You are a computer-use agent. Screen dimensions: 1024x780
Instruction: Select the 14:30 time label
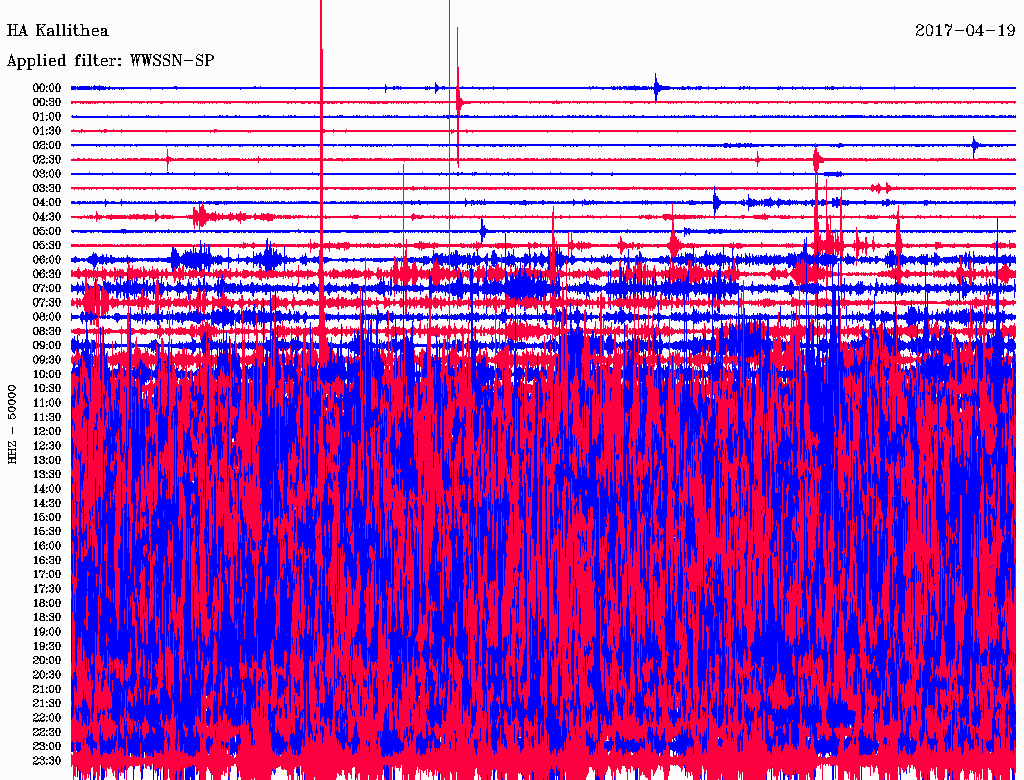pos(47,503)
